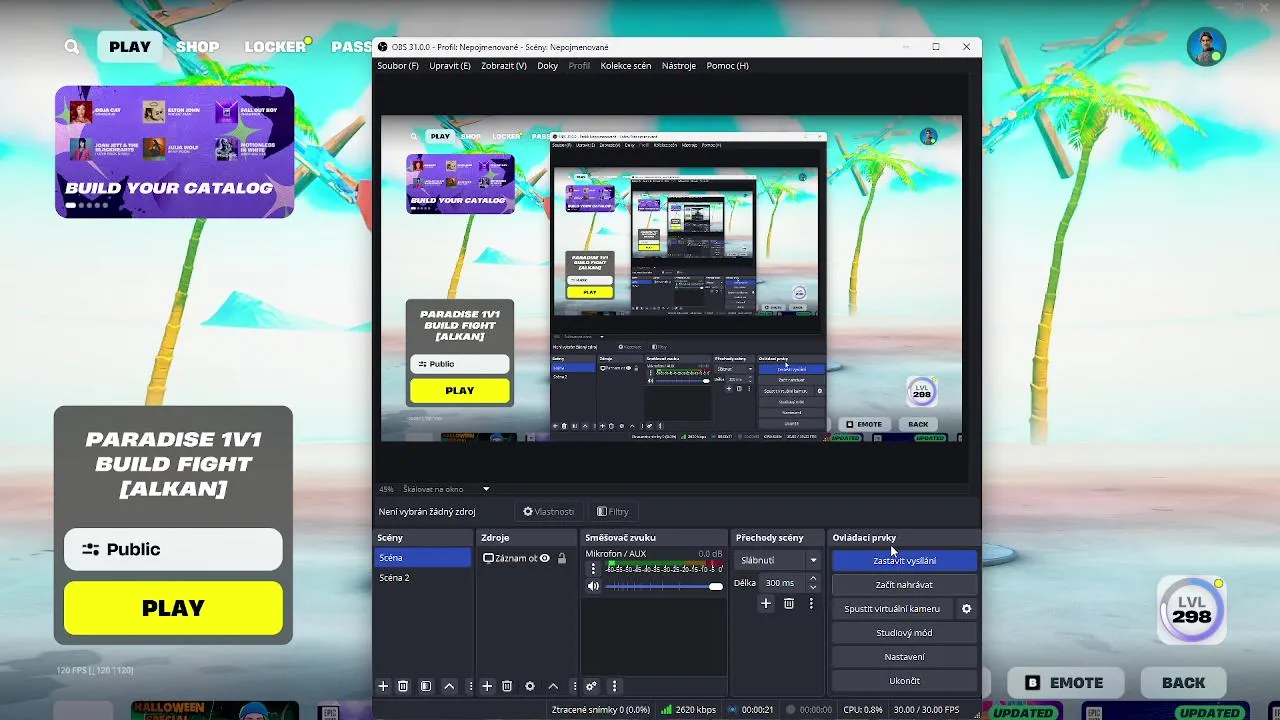Increase the Délka transition duration

point(812,578)
